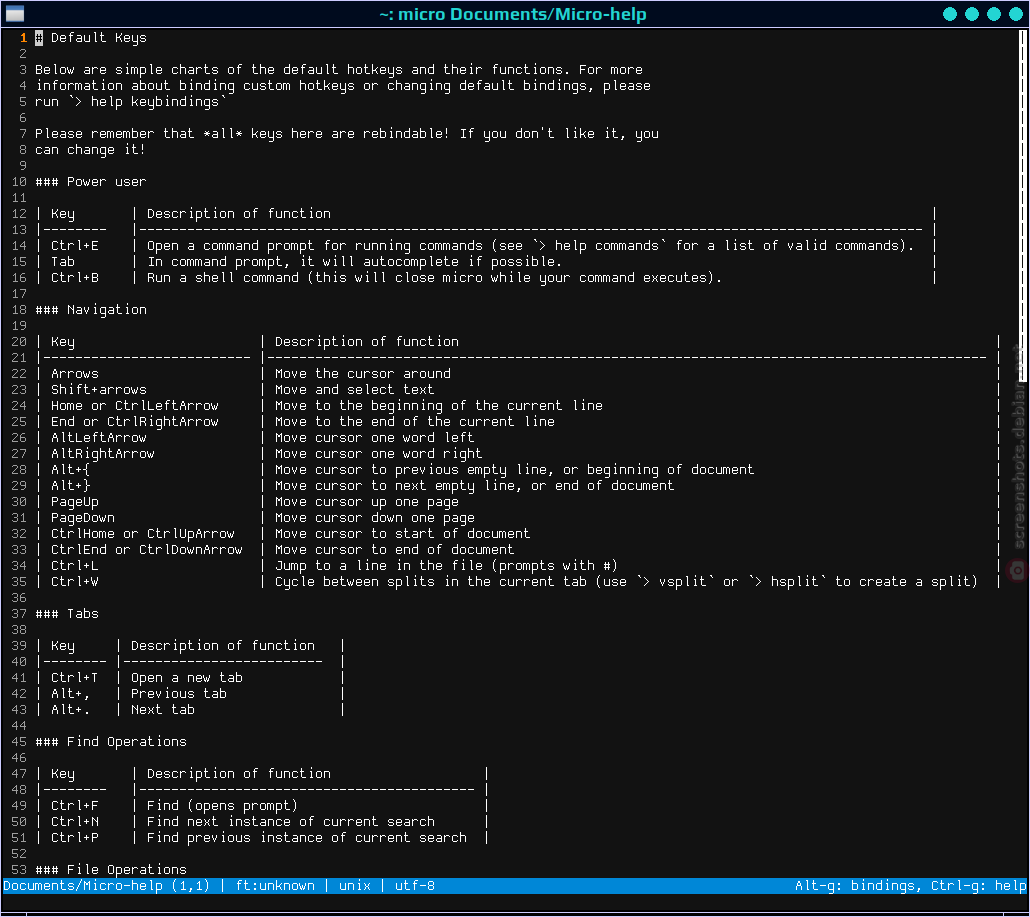Viewport: 1030px width, 917px height.
Task: Click 'can change it!' line
Action: (x=91, y=149)
